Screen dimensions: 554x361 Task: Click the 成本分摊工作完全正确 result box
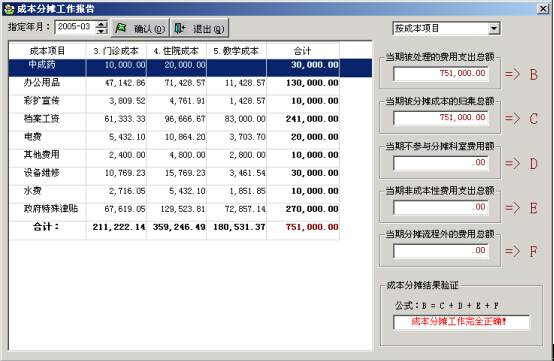(x=461, y=322)
